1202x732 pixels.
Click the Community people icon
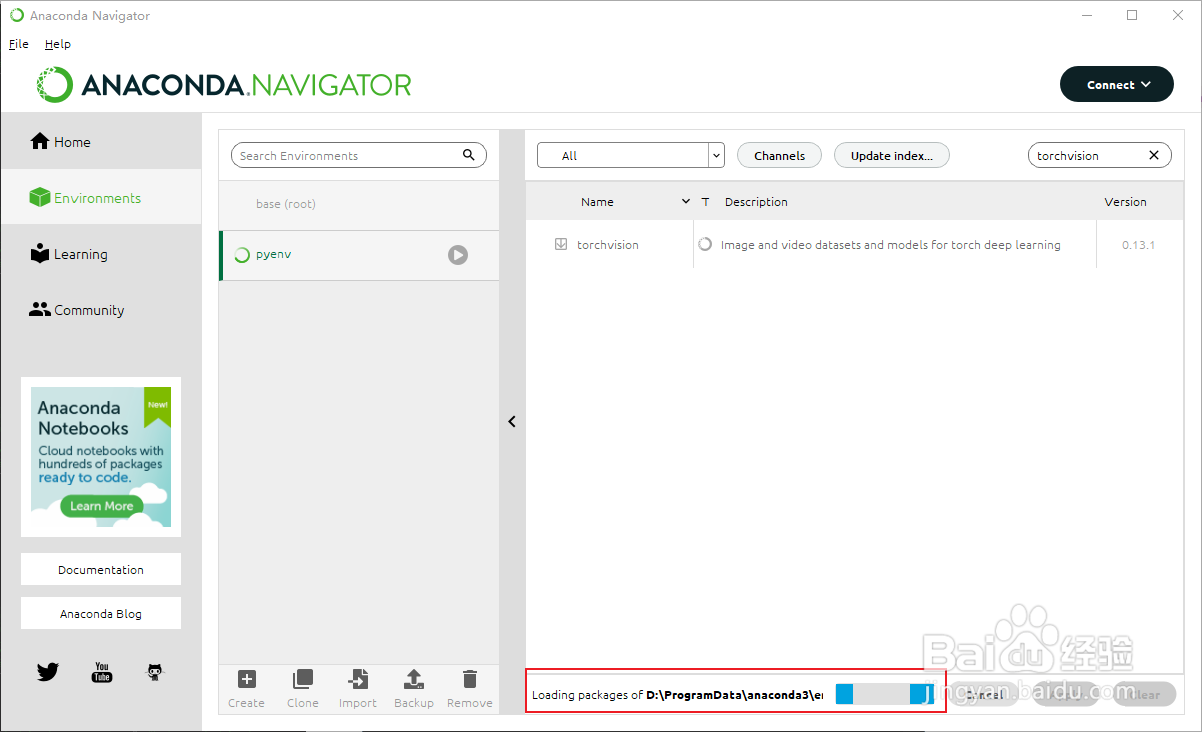coord(40,309)
